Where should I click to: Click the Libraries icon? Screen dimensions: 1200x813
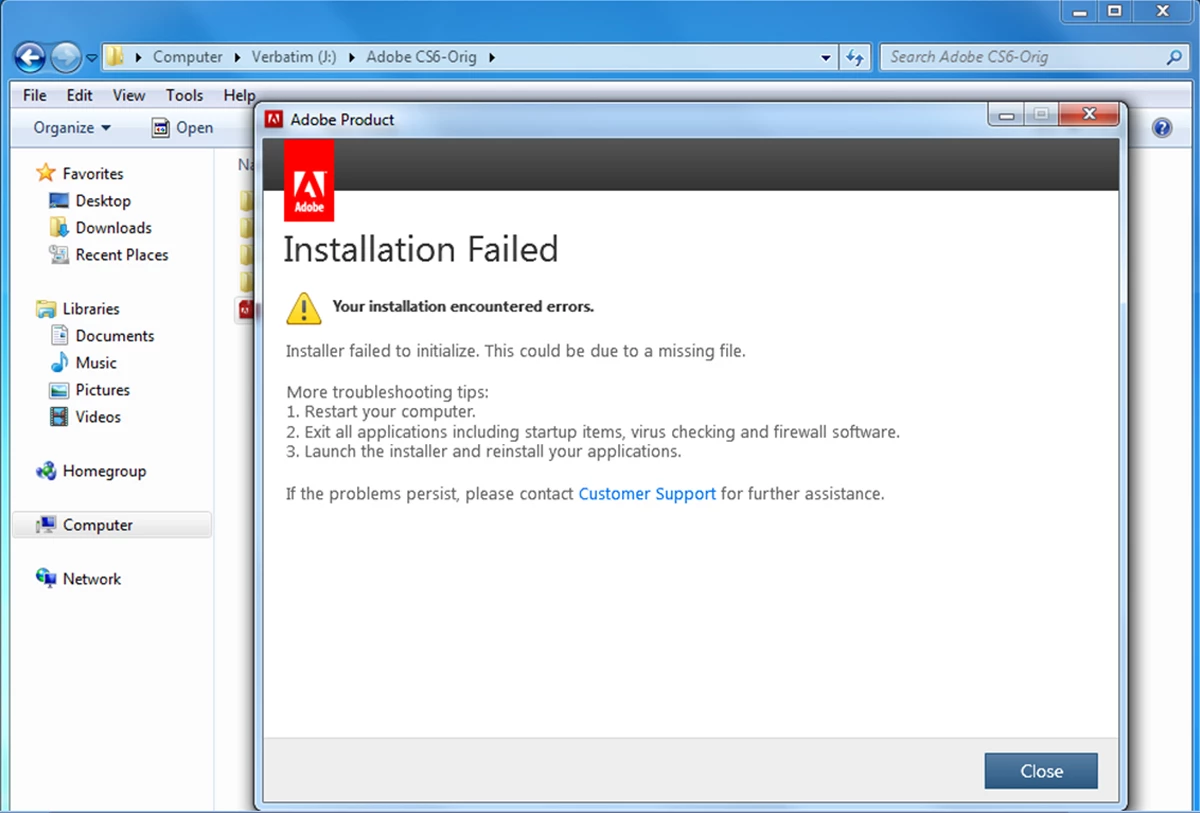point(46,309)
